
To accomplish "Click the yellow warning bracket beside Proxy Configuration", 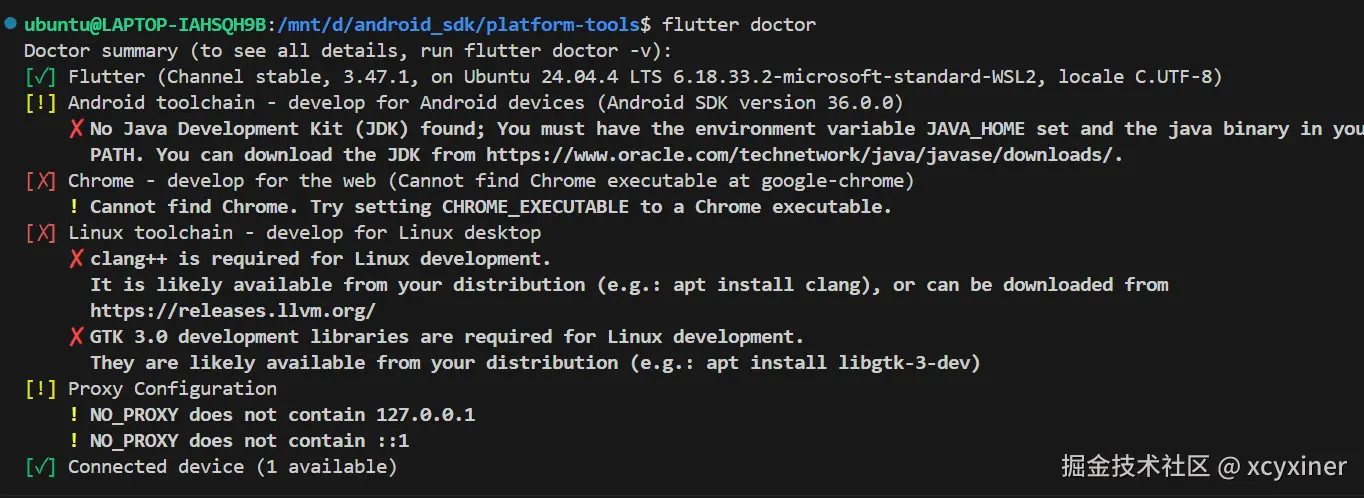I will pos(40,389).
